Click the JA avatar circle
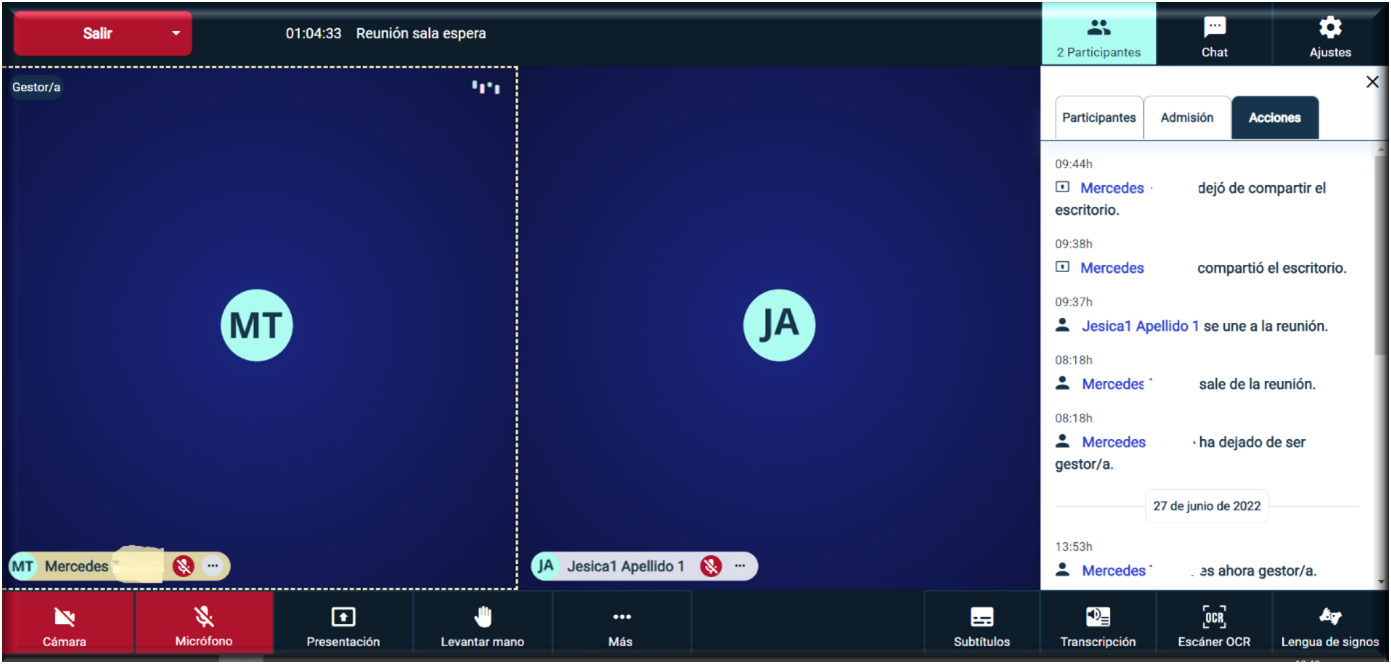This screenshot has width=1391, height=664. pyautogui.click(x=779, y=325)
